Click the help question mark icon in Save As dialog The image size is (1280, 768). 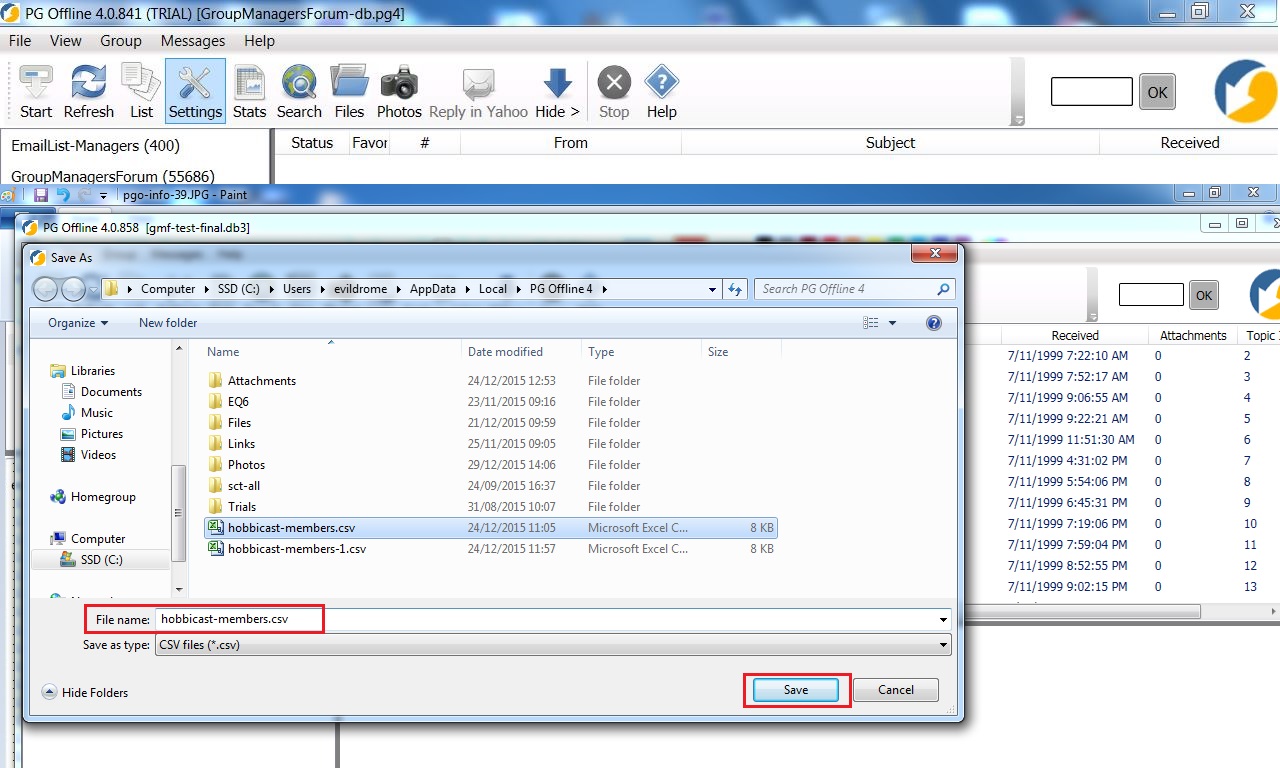coord(934,323)
